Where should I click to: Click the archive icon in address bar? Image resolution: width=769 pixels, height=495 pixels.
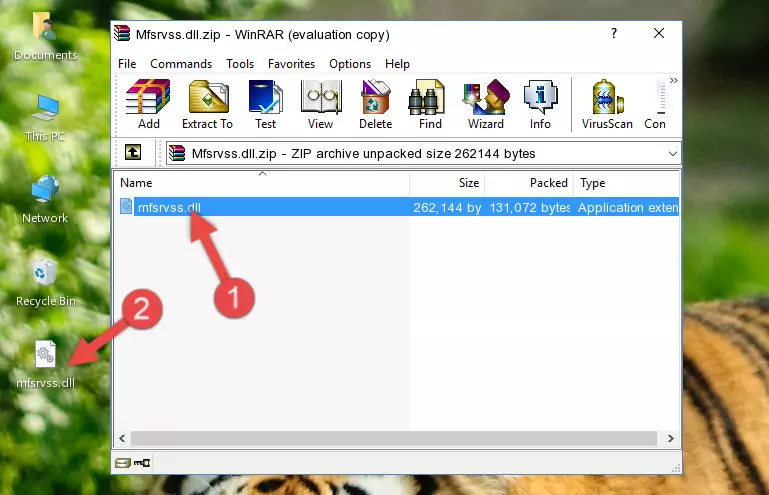[x=177, y=153]
